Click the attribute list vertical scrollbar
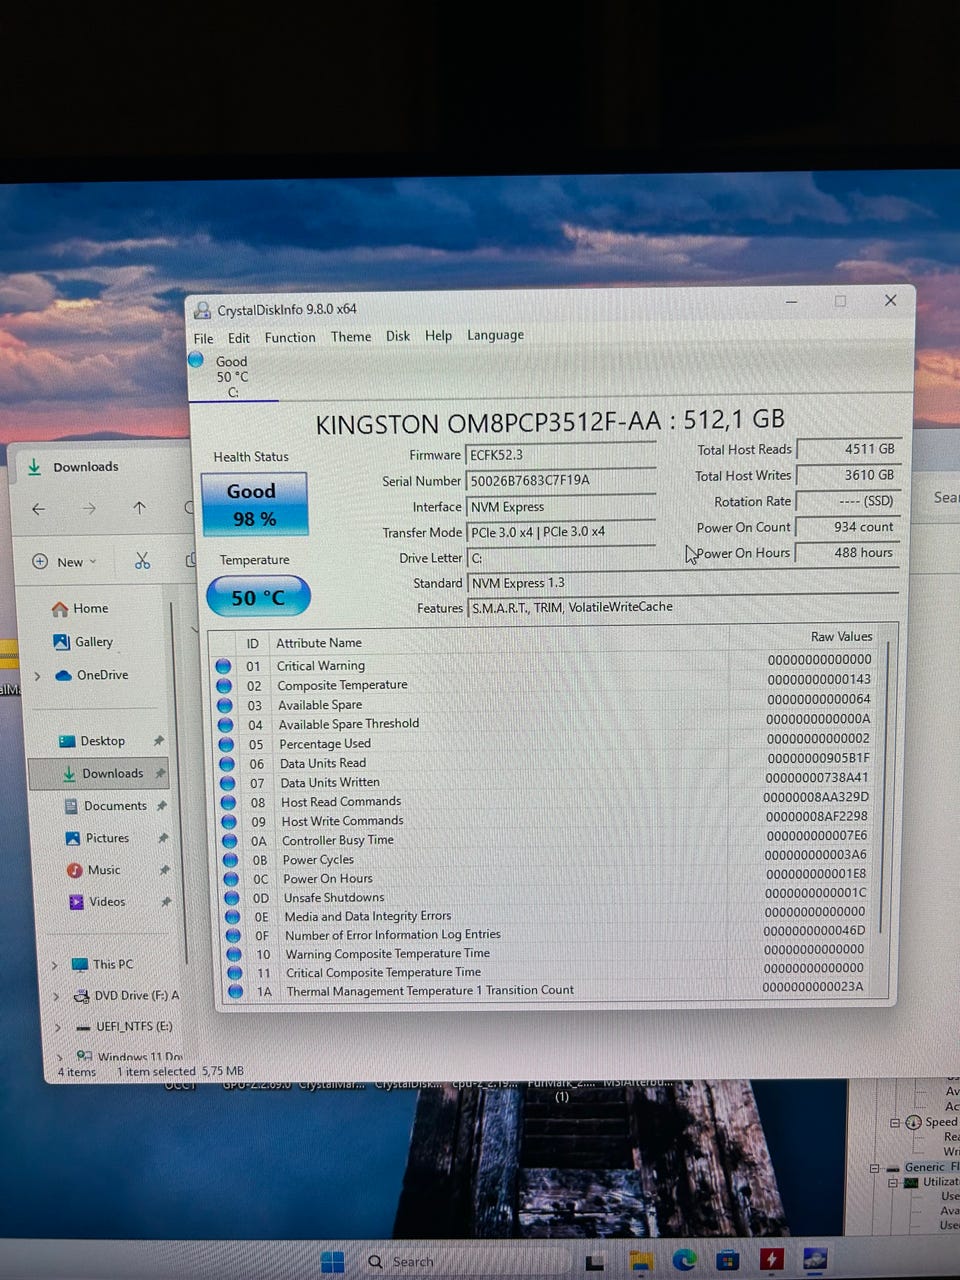 click(x=885, y=790)
